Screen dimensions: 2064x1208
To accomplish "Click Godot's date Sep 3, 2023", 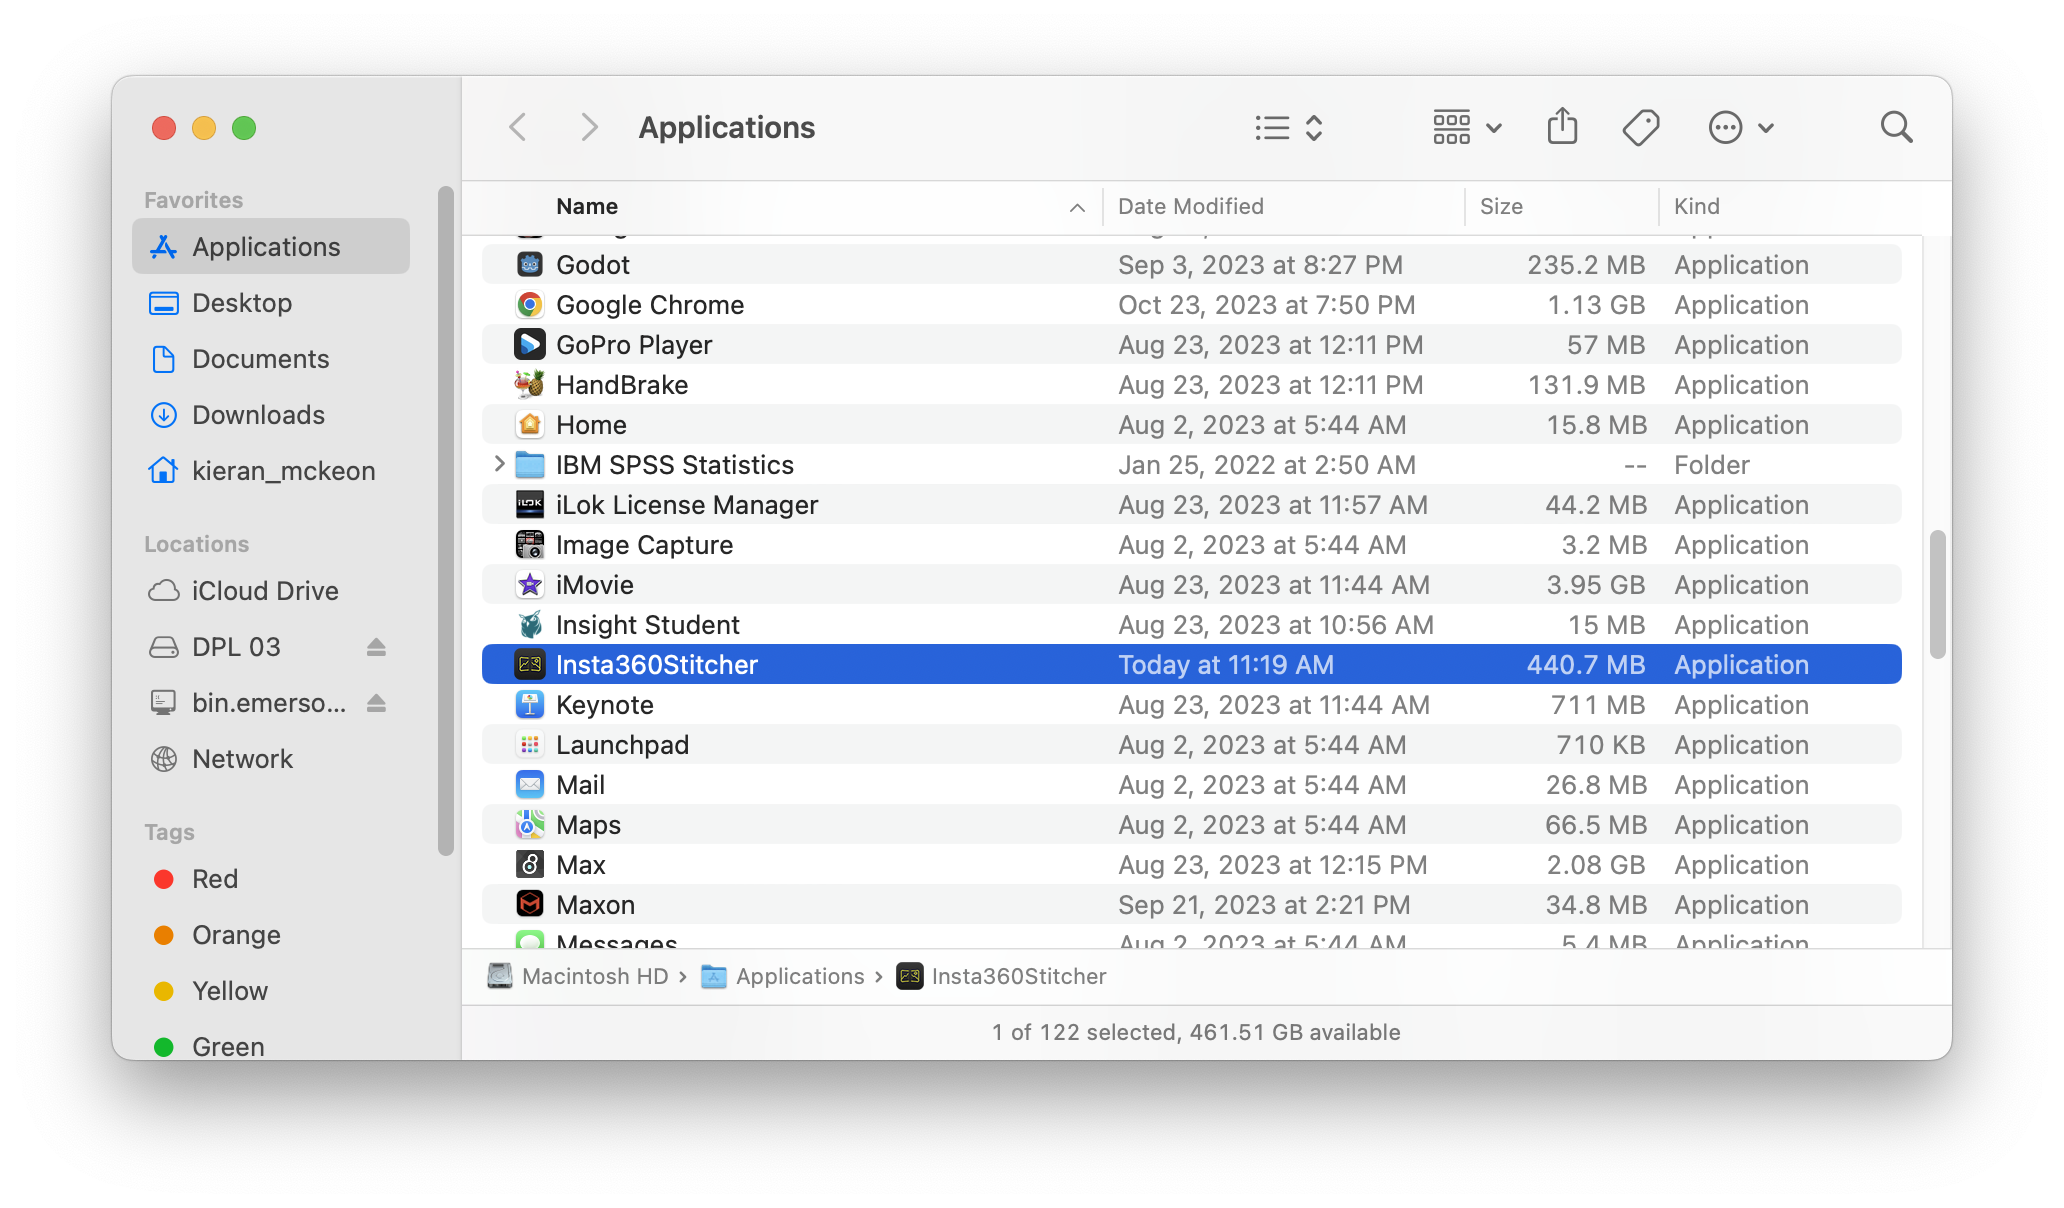I will click(x=1260, y=265).
